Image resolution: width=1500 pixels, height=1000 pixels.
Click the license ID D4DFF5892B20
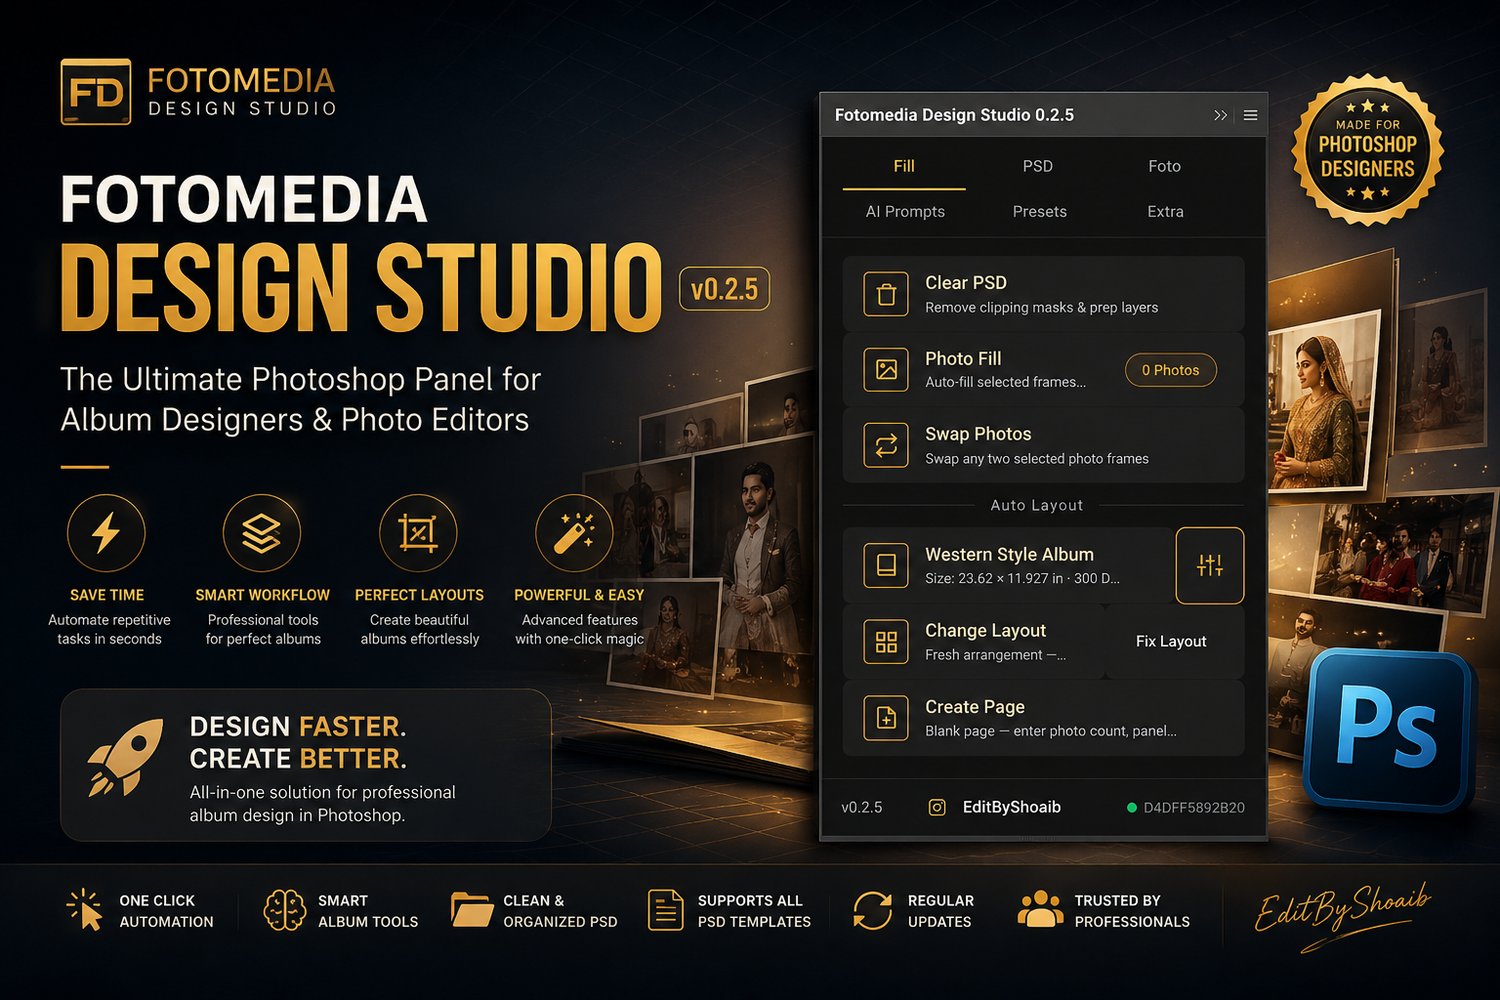[1194, 808]
